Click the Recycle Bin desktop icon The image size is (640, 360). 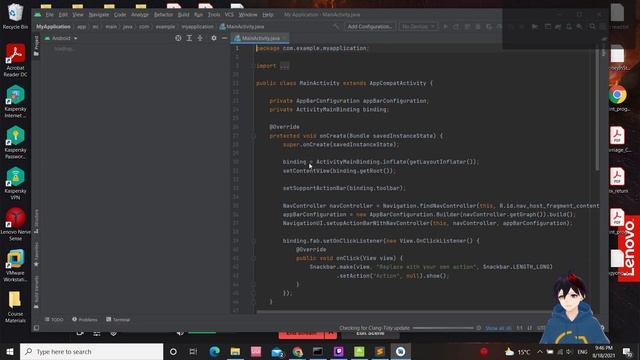tap(16, 17)
